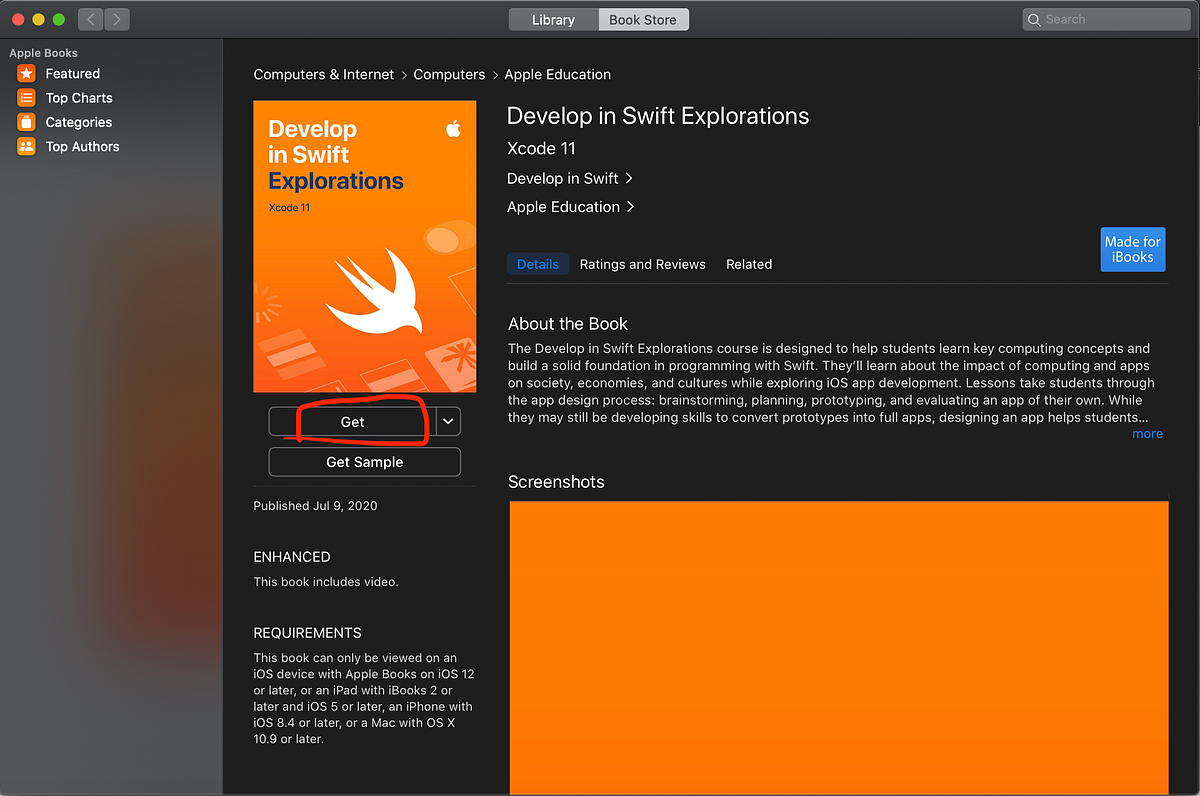Expand the Develop in Swift series link
Viewport: 1200px width, 796px height.
(x=570, y=178)
